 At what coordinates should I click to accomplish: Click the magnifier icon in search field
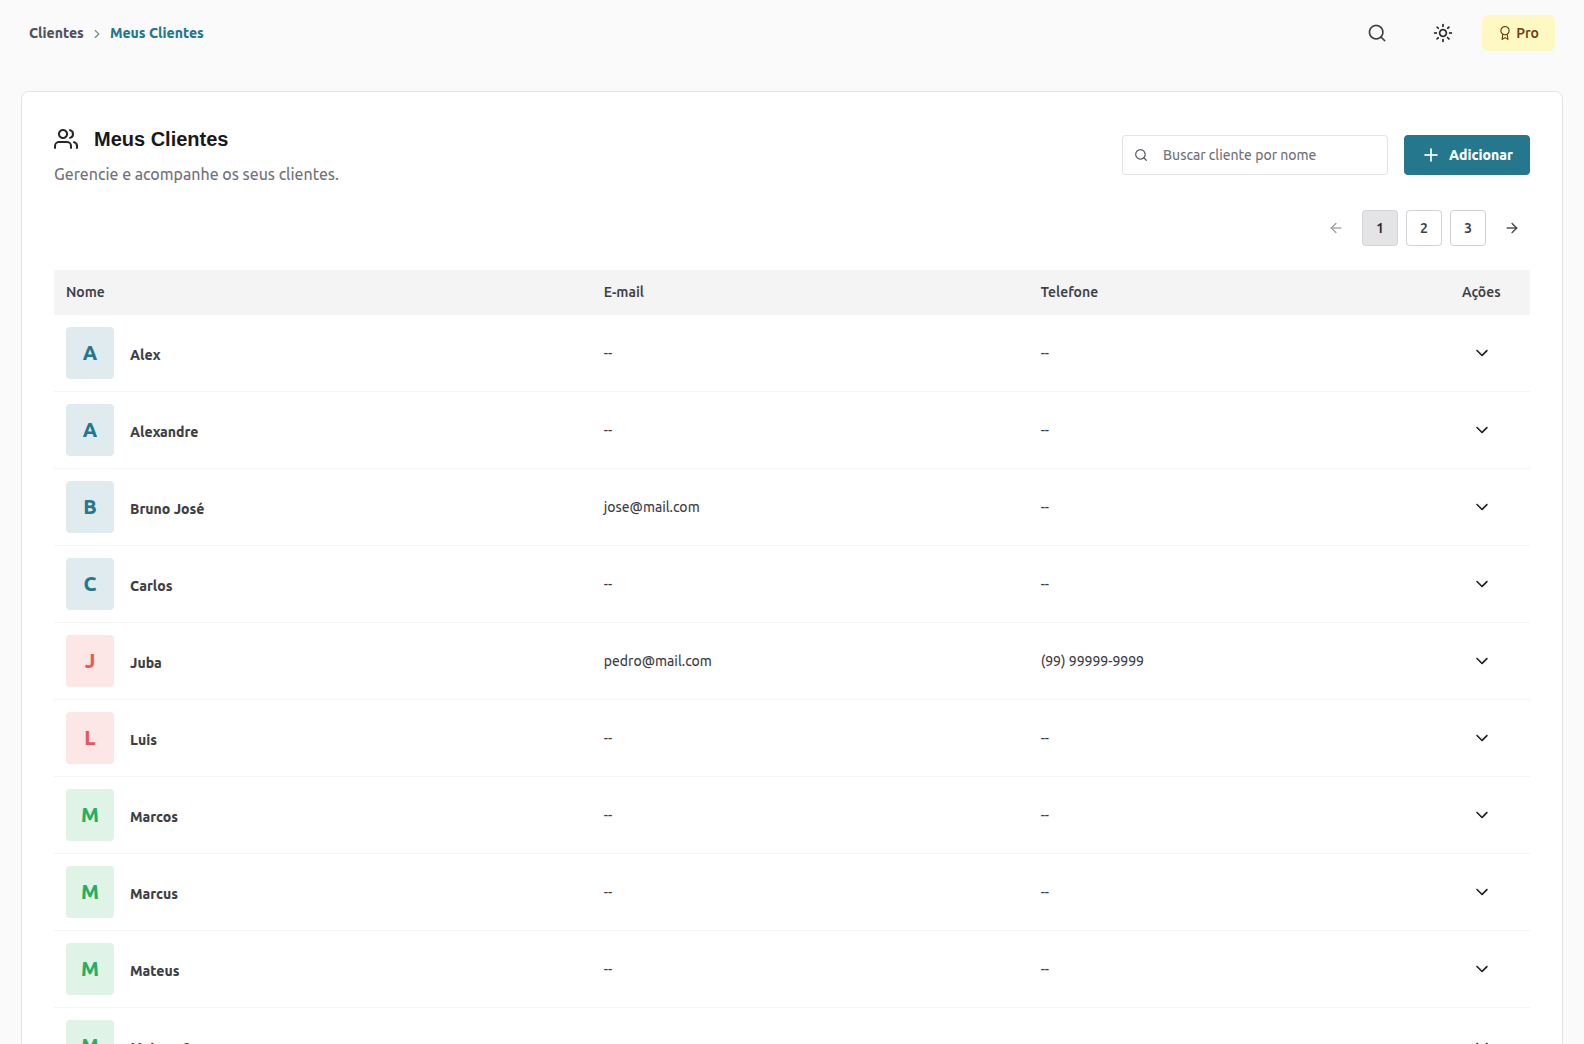pyautogui.click(x=1141, y=155)
